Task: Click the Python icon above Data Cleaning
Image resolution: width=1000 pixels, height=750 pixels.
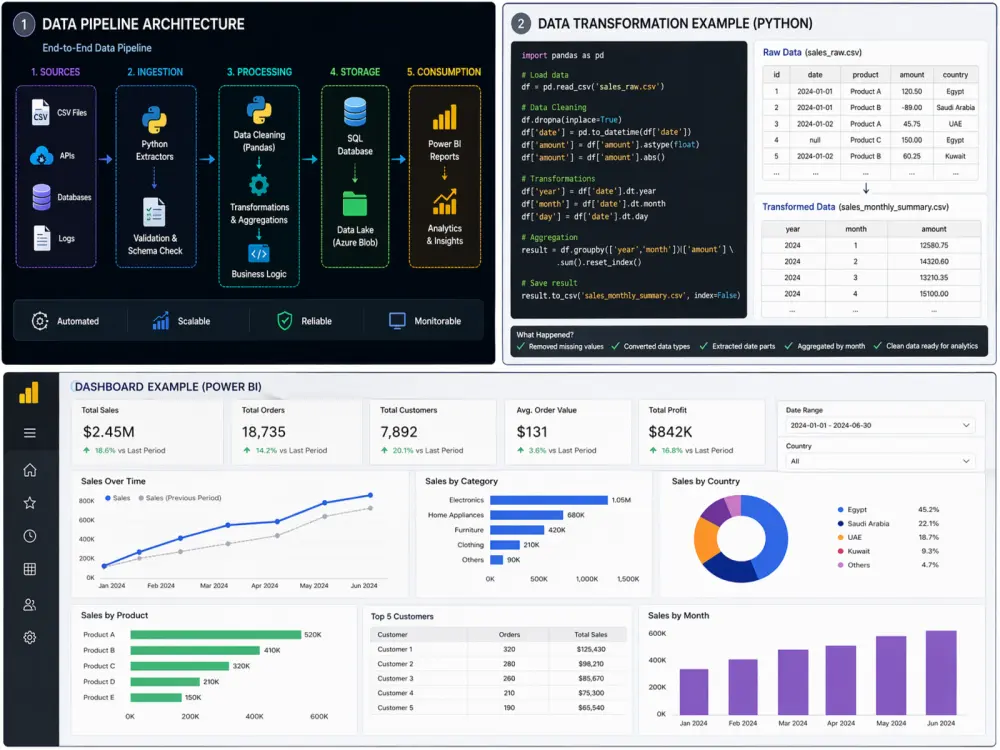Action: coord(259,110)
